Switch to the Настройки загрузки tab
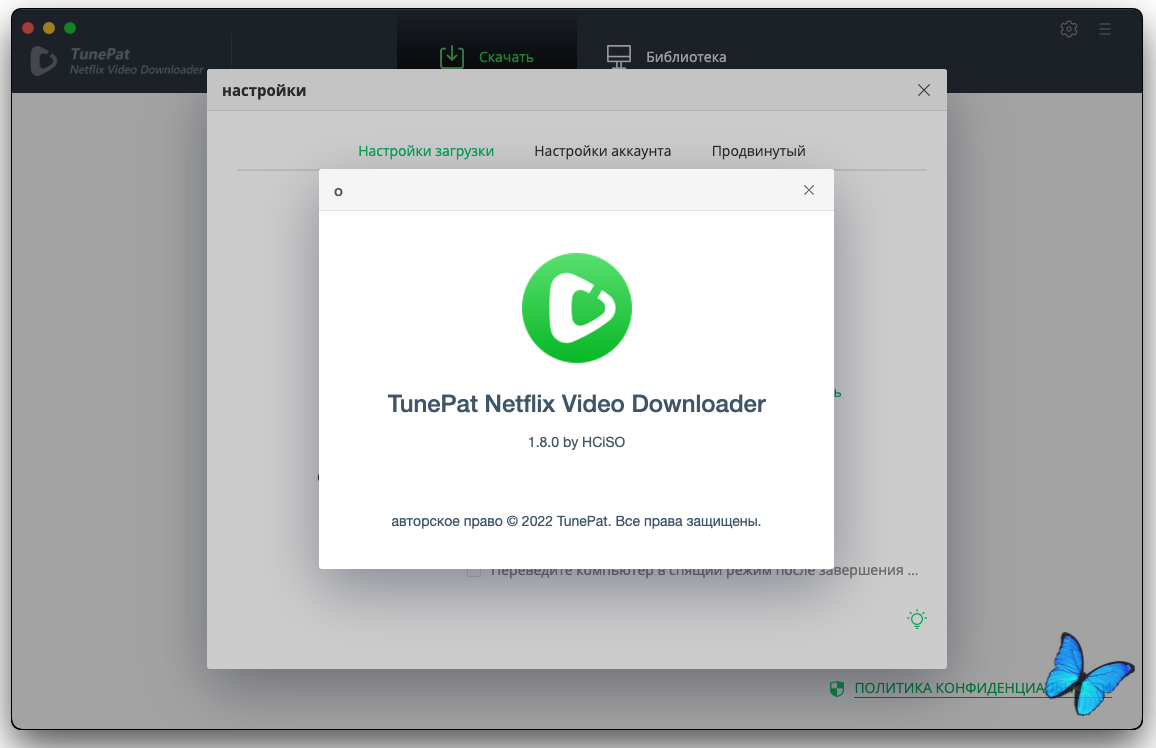Image resolution: width=1156 pixels, height=748 pixels. coord(426,151)
